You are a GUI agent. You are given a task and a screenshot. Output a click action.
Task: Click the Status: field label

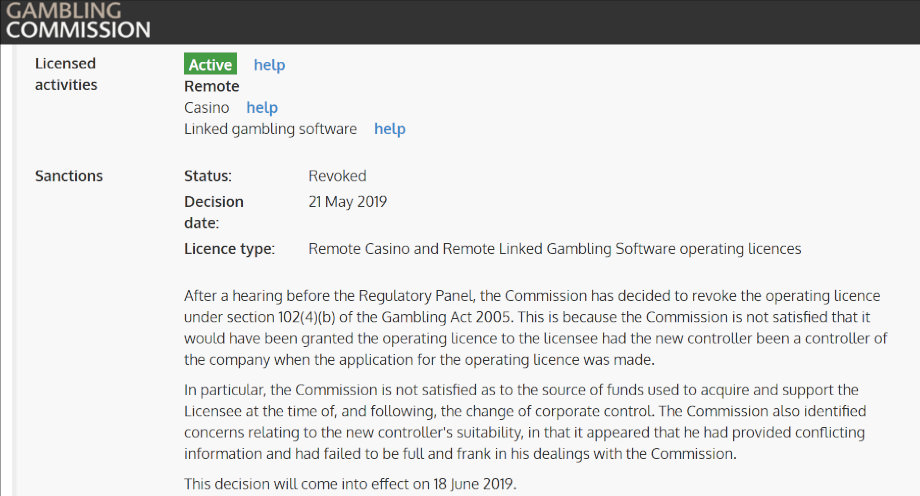[x=208, y=176]
